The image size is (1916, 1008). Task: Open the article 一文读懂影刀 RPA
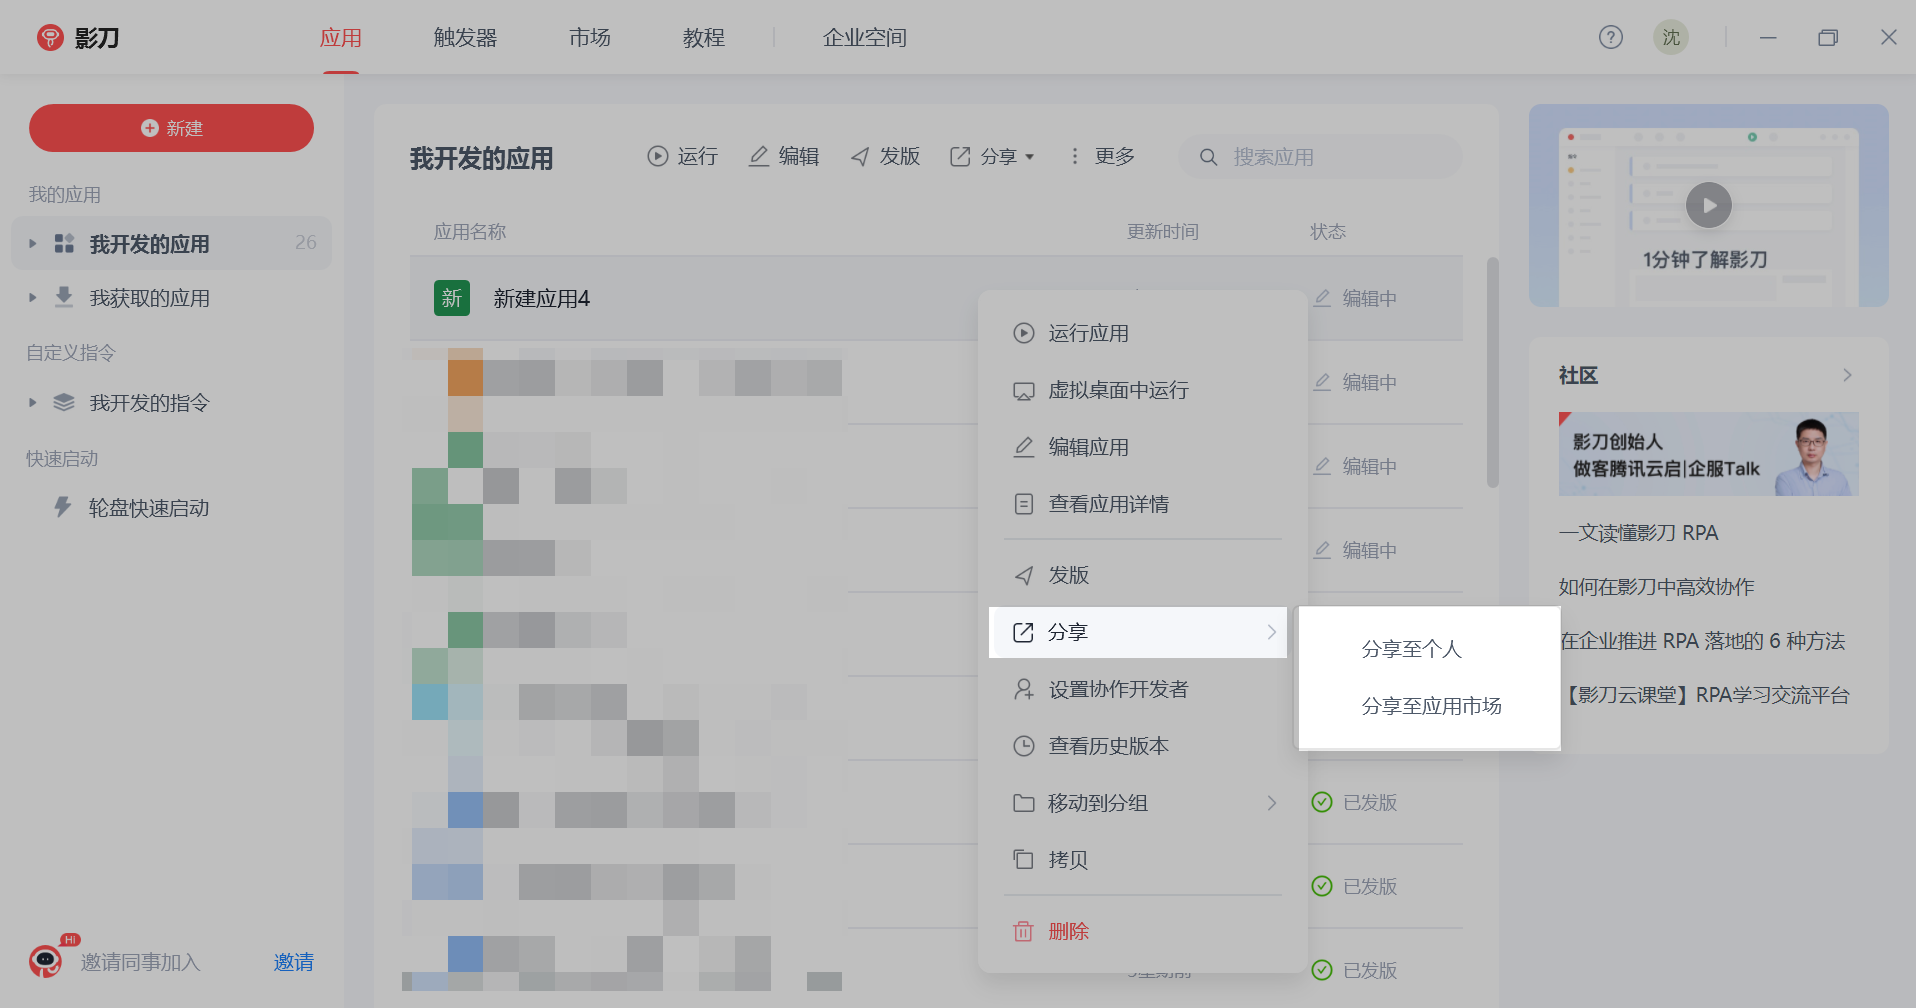(x=1638, y=533)
